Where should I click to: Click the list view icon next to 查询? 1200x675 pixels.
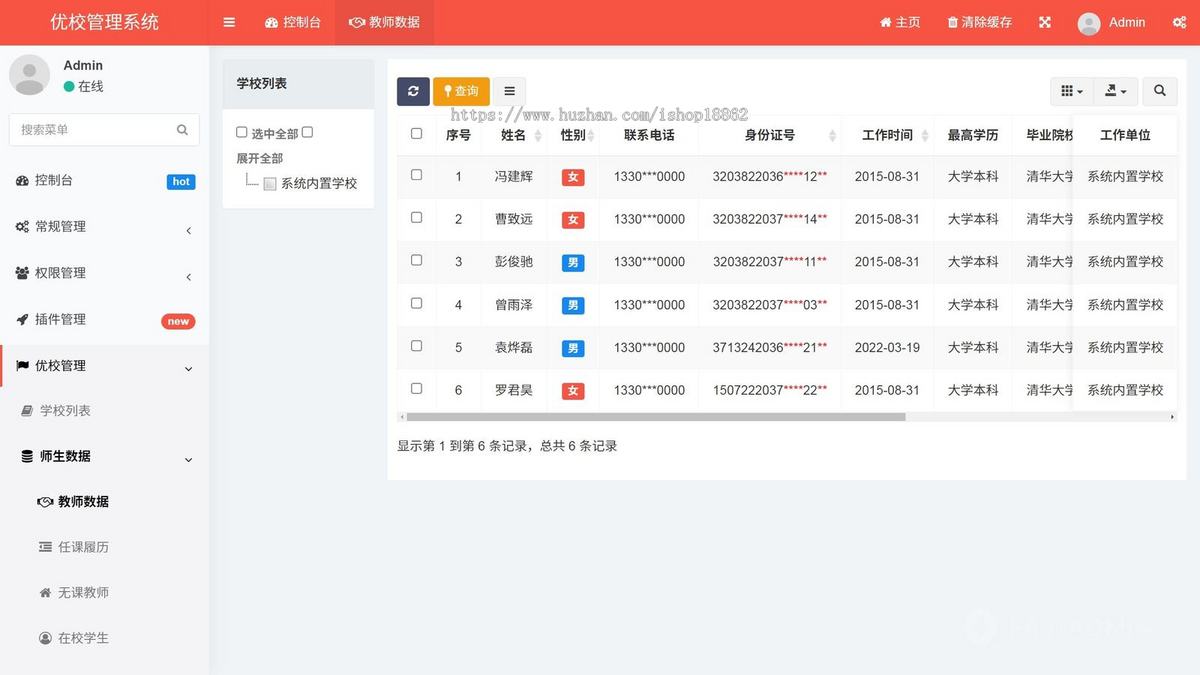(x=510, y=91)
